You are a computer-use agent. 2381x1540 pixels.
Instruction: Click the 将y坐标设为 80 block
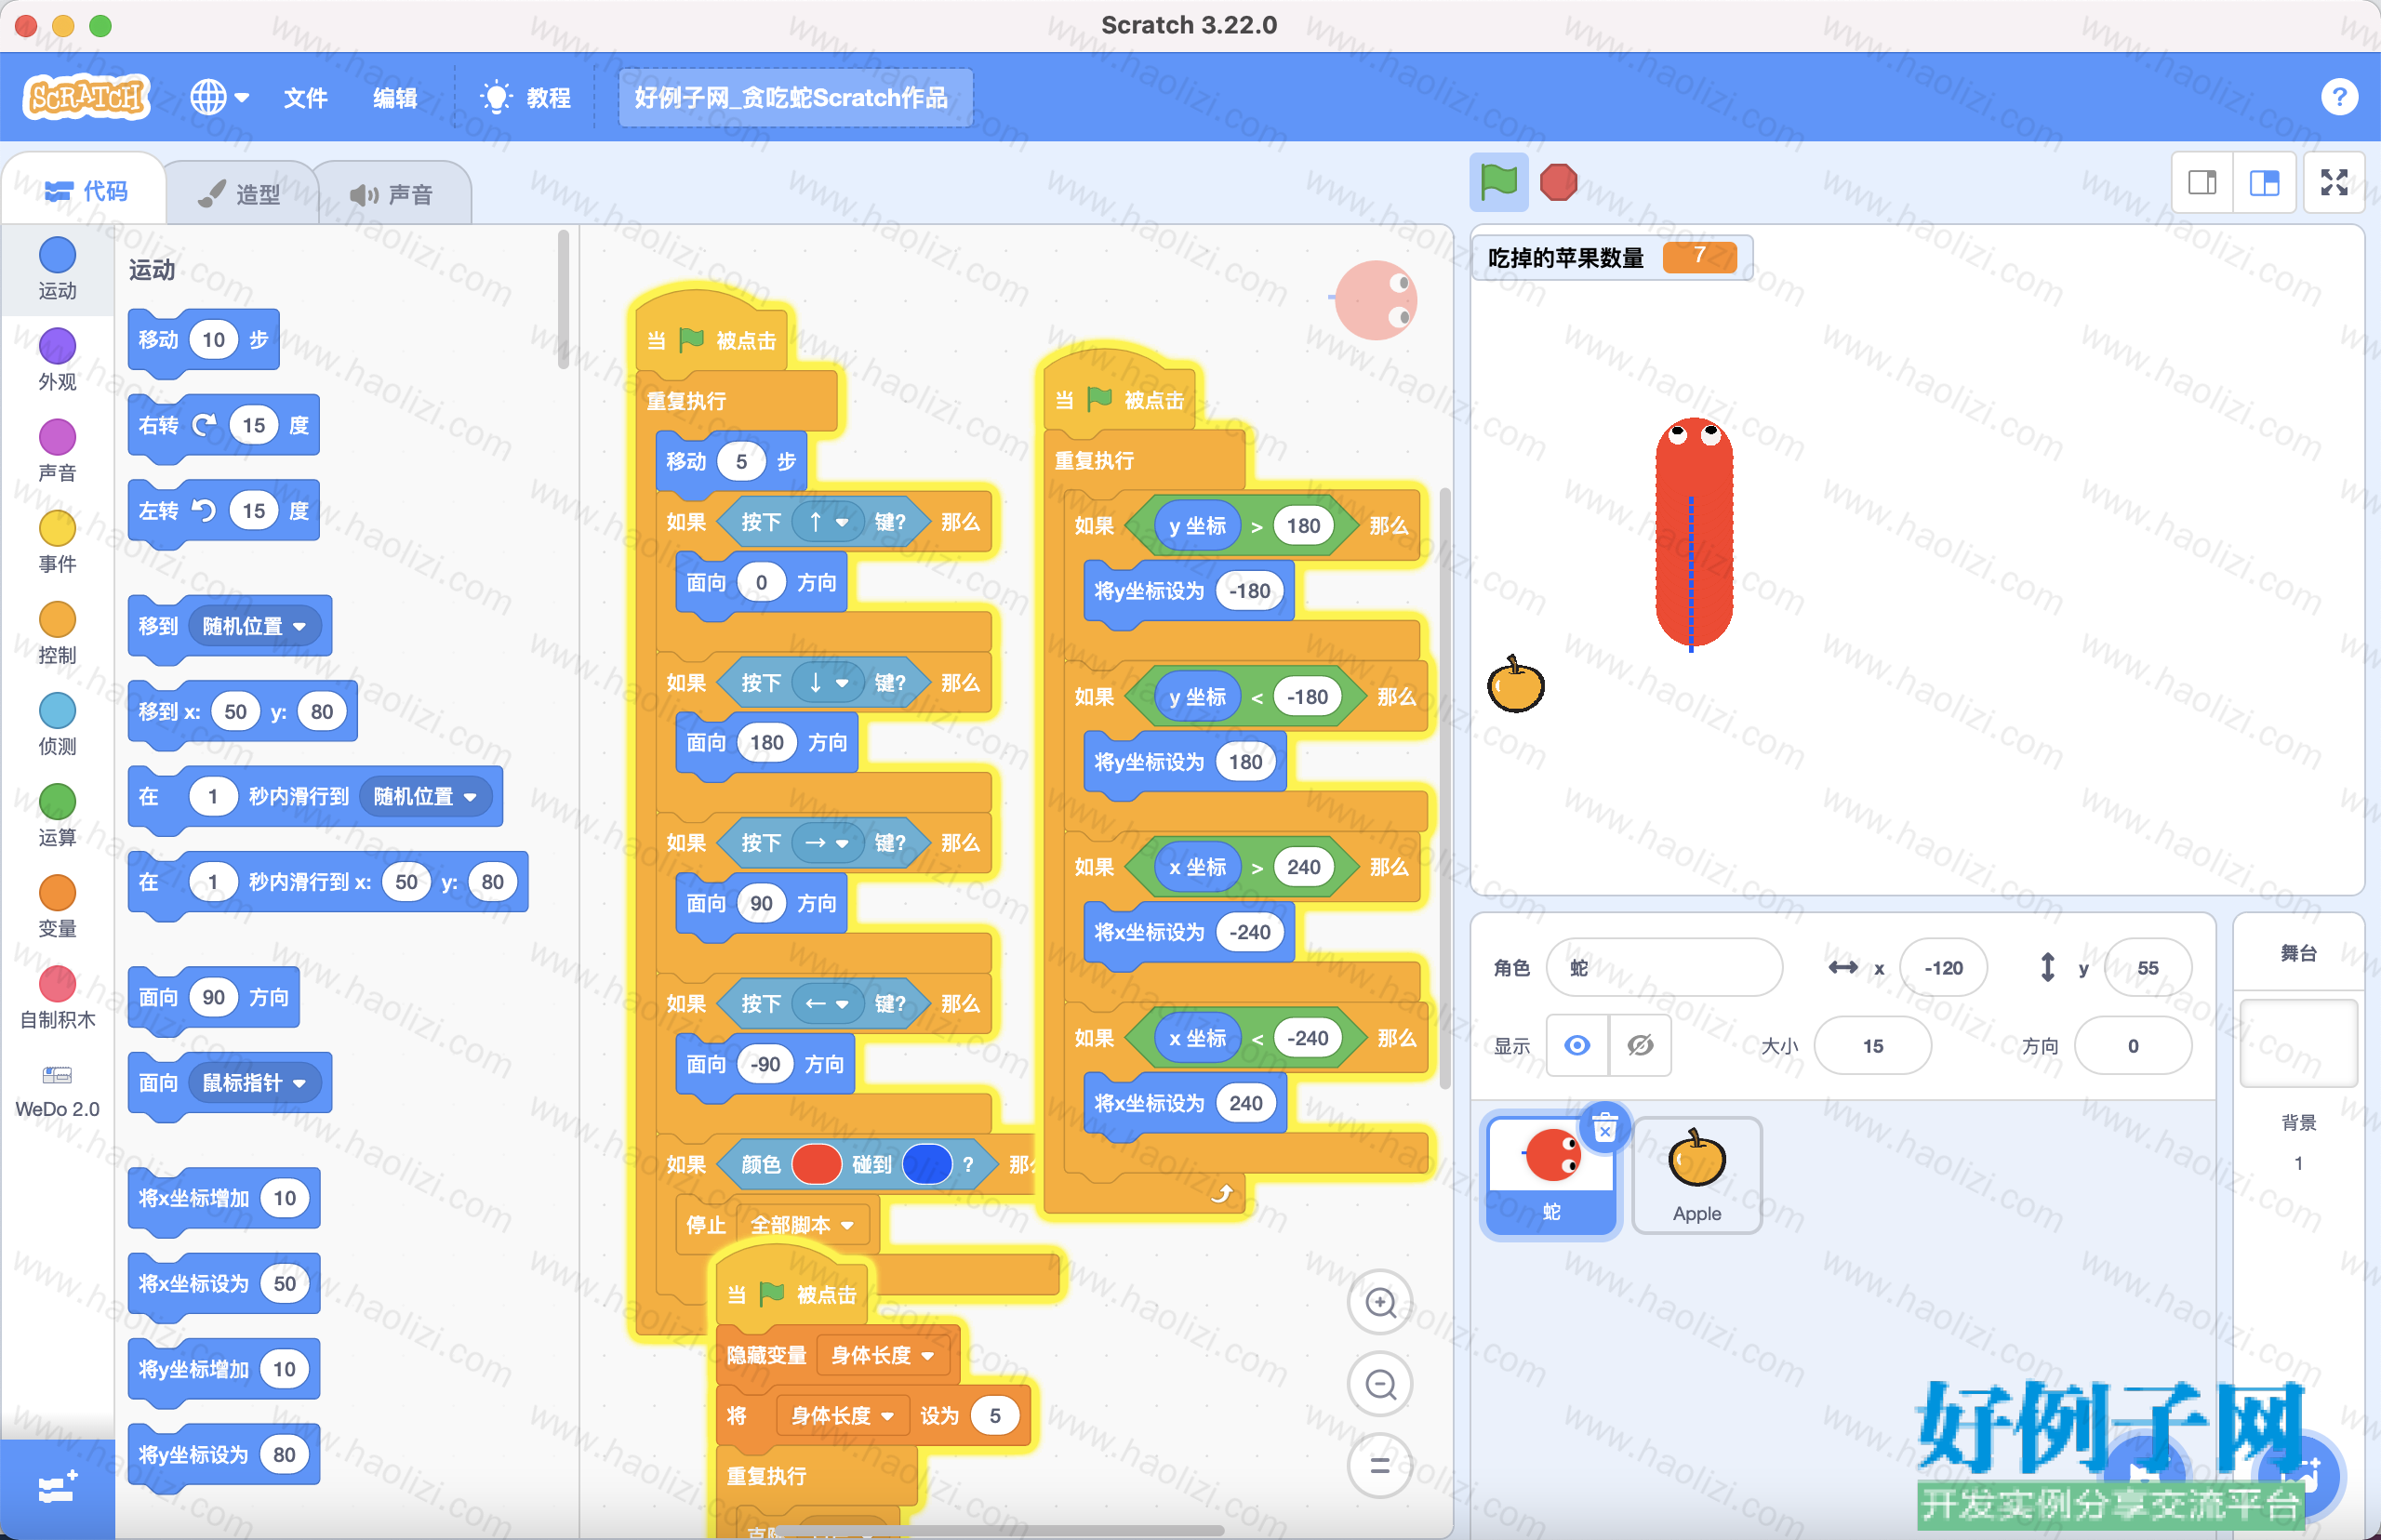pyautogui.click(x=224, y=1456)
